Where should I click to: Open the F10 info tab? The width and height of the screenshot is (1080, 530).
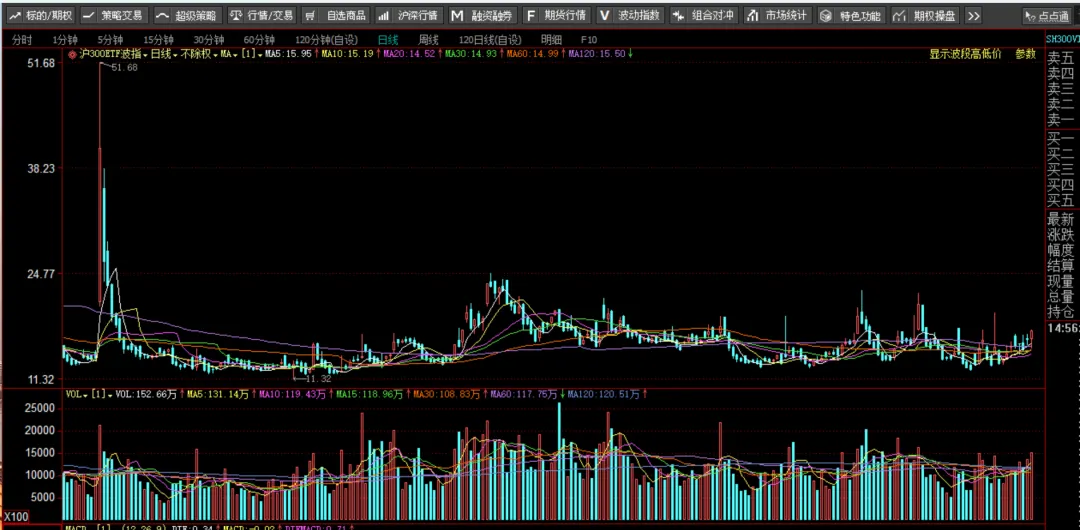coord(589,40)
